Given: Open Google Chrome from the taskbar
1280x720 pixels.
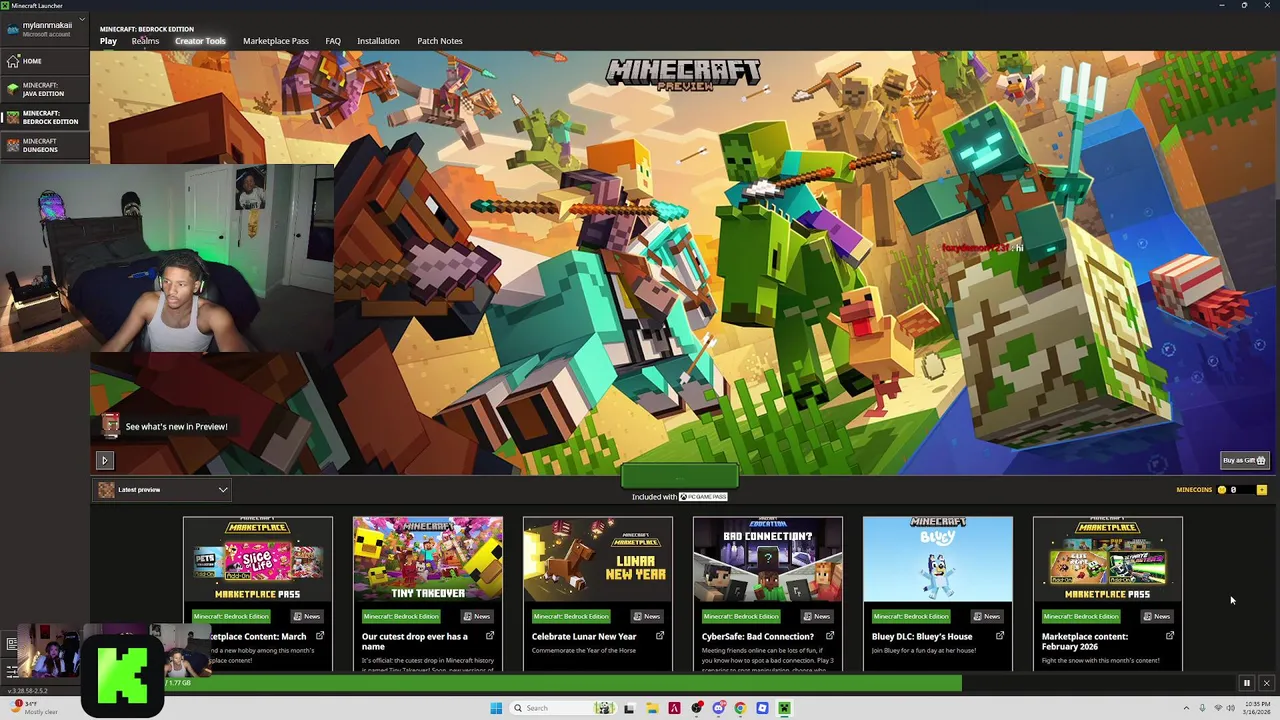Looking at the screenshot, I should [x=740, y=708].
